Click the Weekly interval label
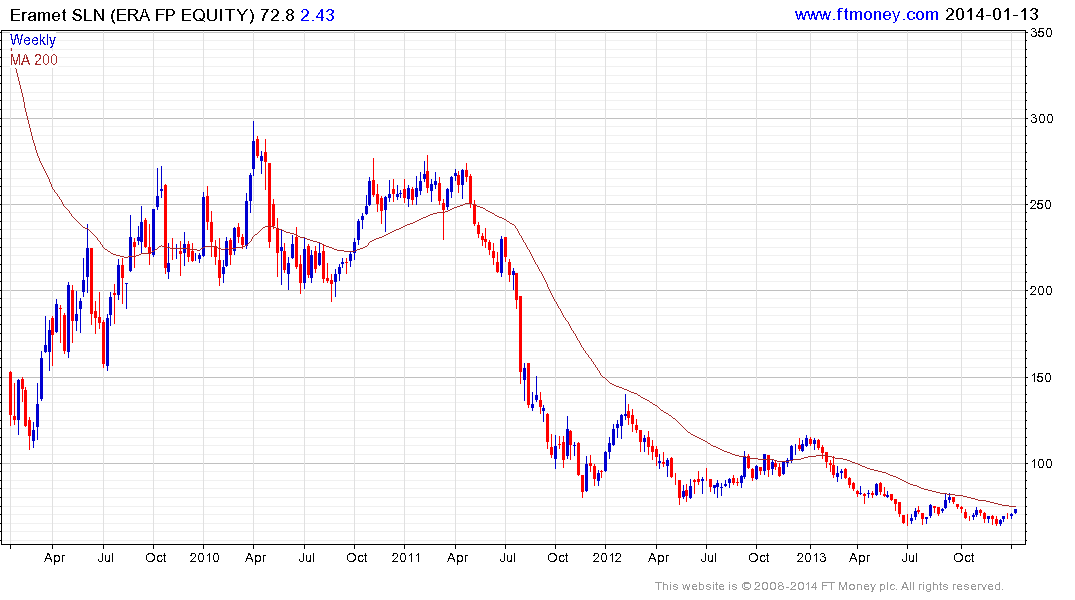Viewport: 1075px width, 600px height. coord(33,40)
